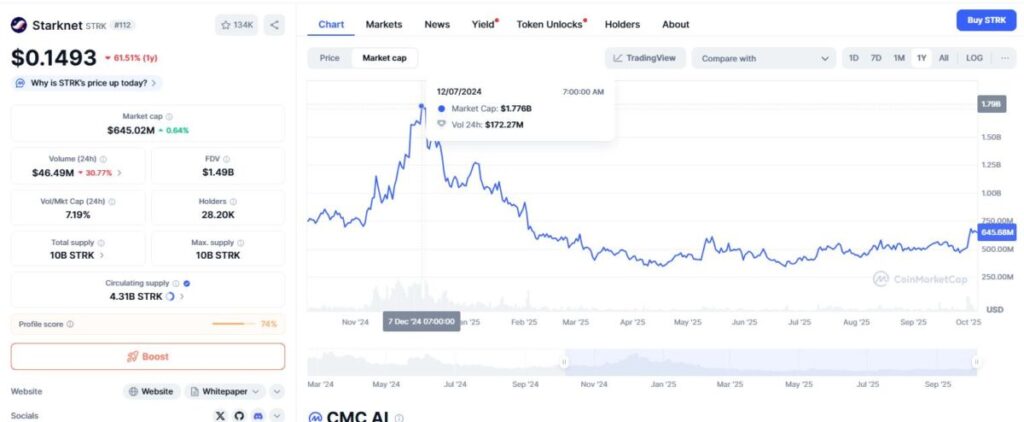Image resolution: width=1024 pixels, height=422 pixels.
Task: Click the Market cap info icon
Action: tap(169, 117)
